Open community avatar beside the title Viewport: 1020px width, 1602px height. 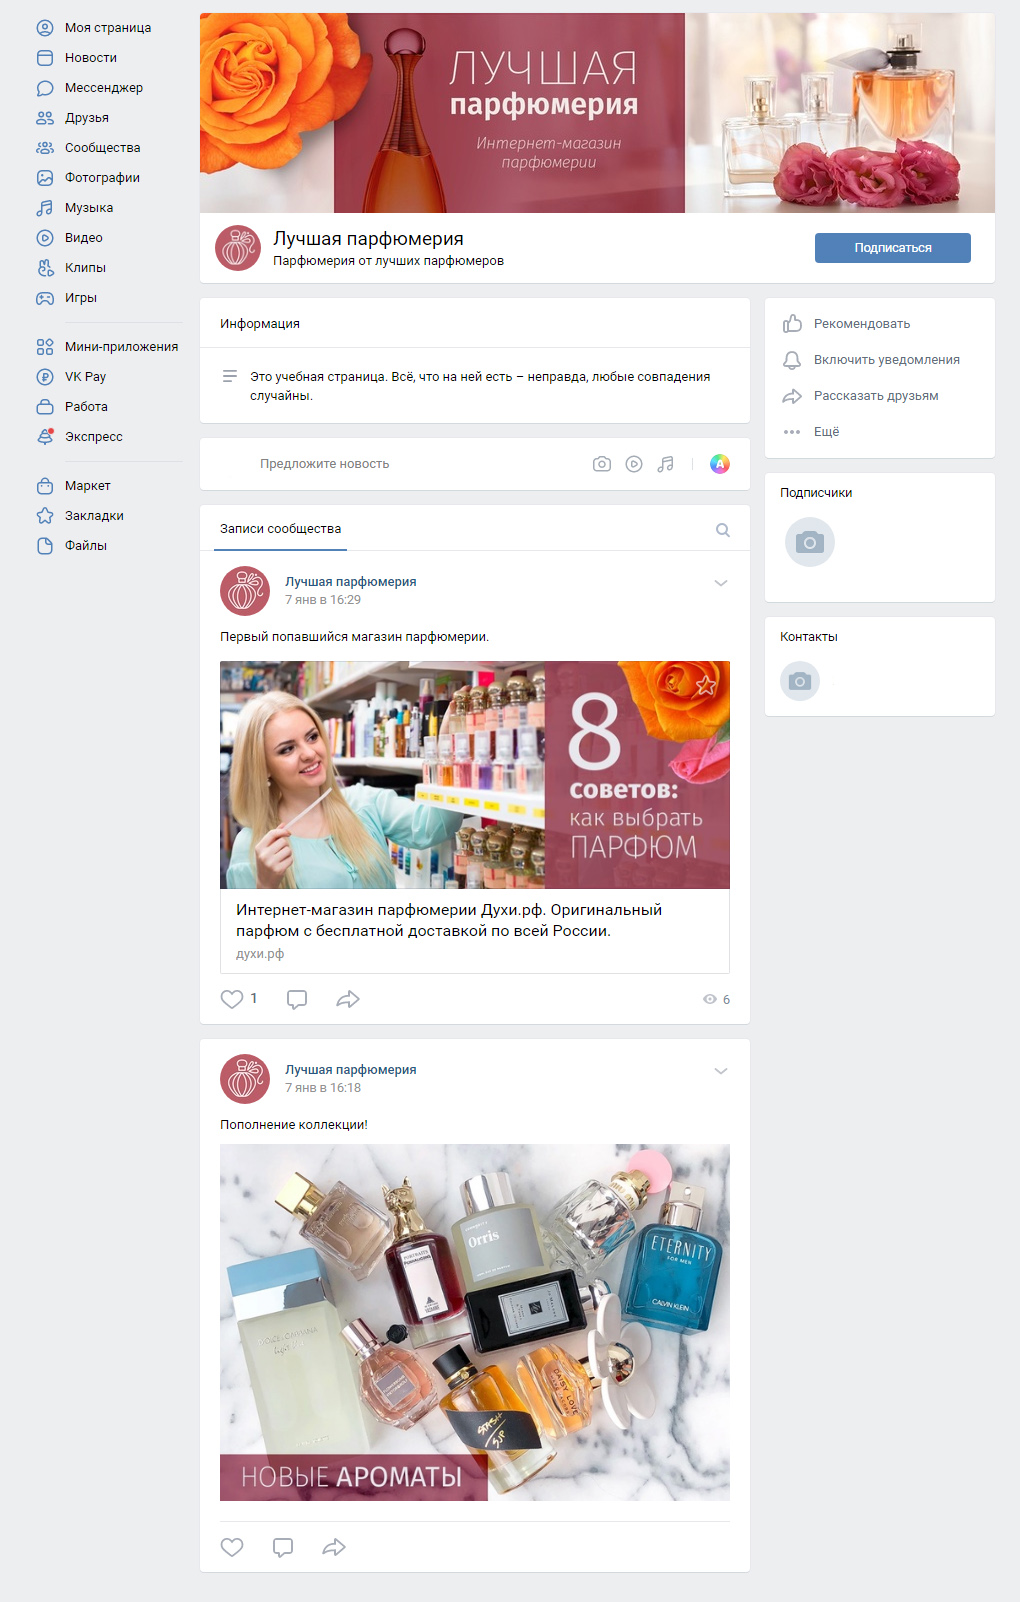(x=238, y=248)
